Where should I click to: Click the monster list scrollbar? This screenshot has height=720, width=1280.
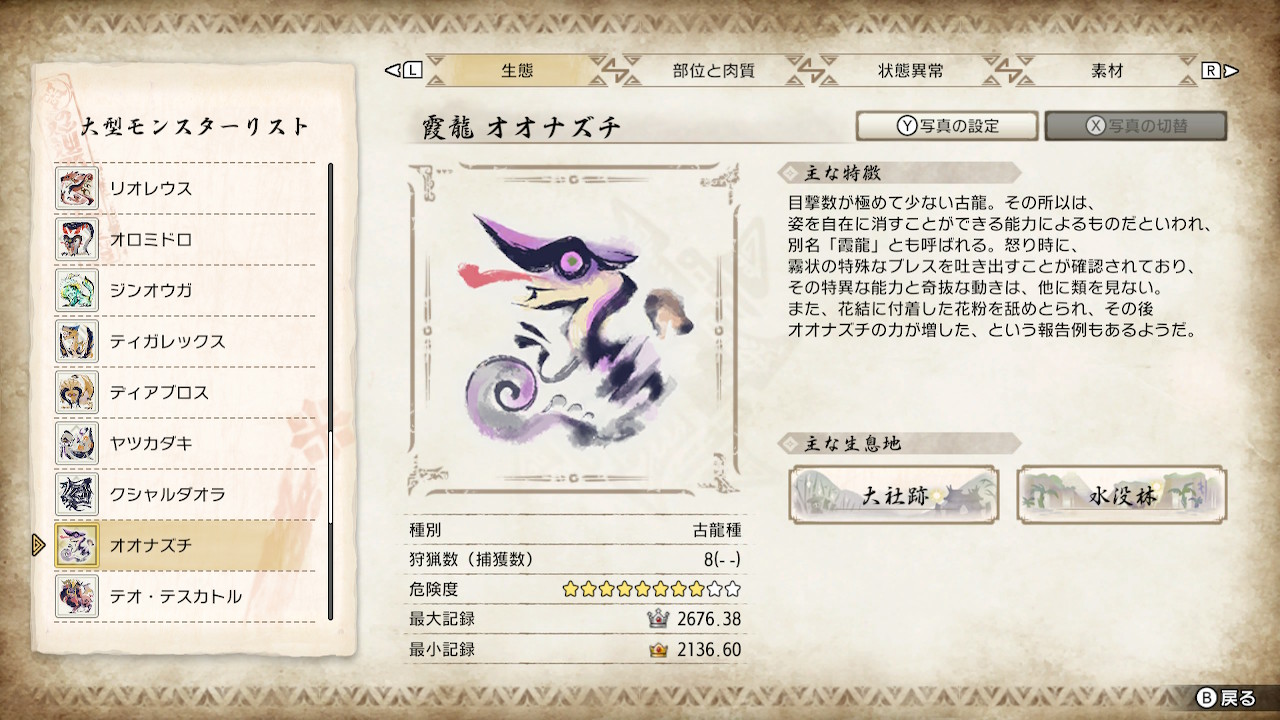[x=331, y=391]
